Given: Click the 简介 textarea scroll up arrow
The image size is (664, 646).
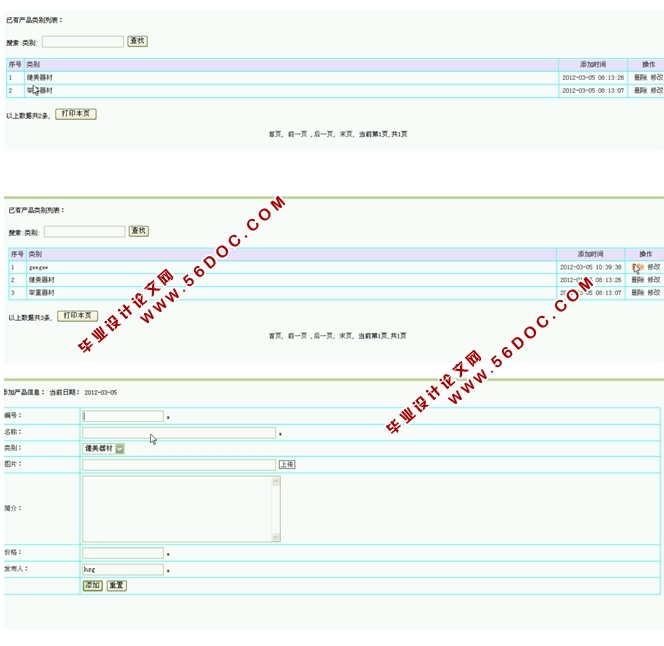Looking at the screenshot, I should tap(276, 481).
